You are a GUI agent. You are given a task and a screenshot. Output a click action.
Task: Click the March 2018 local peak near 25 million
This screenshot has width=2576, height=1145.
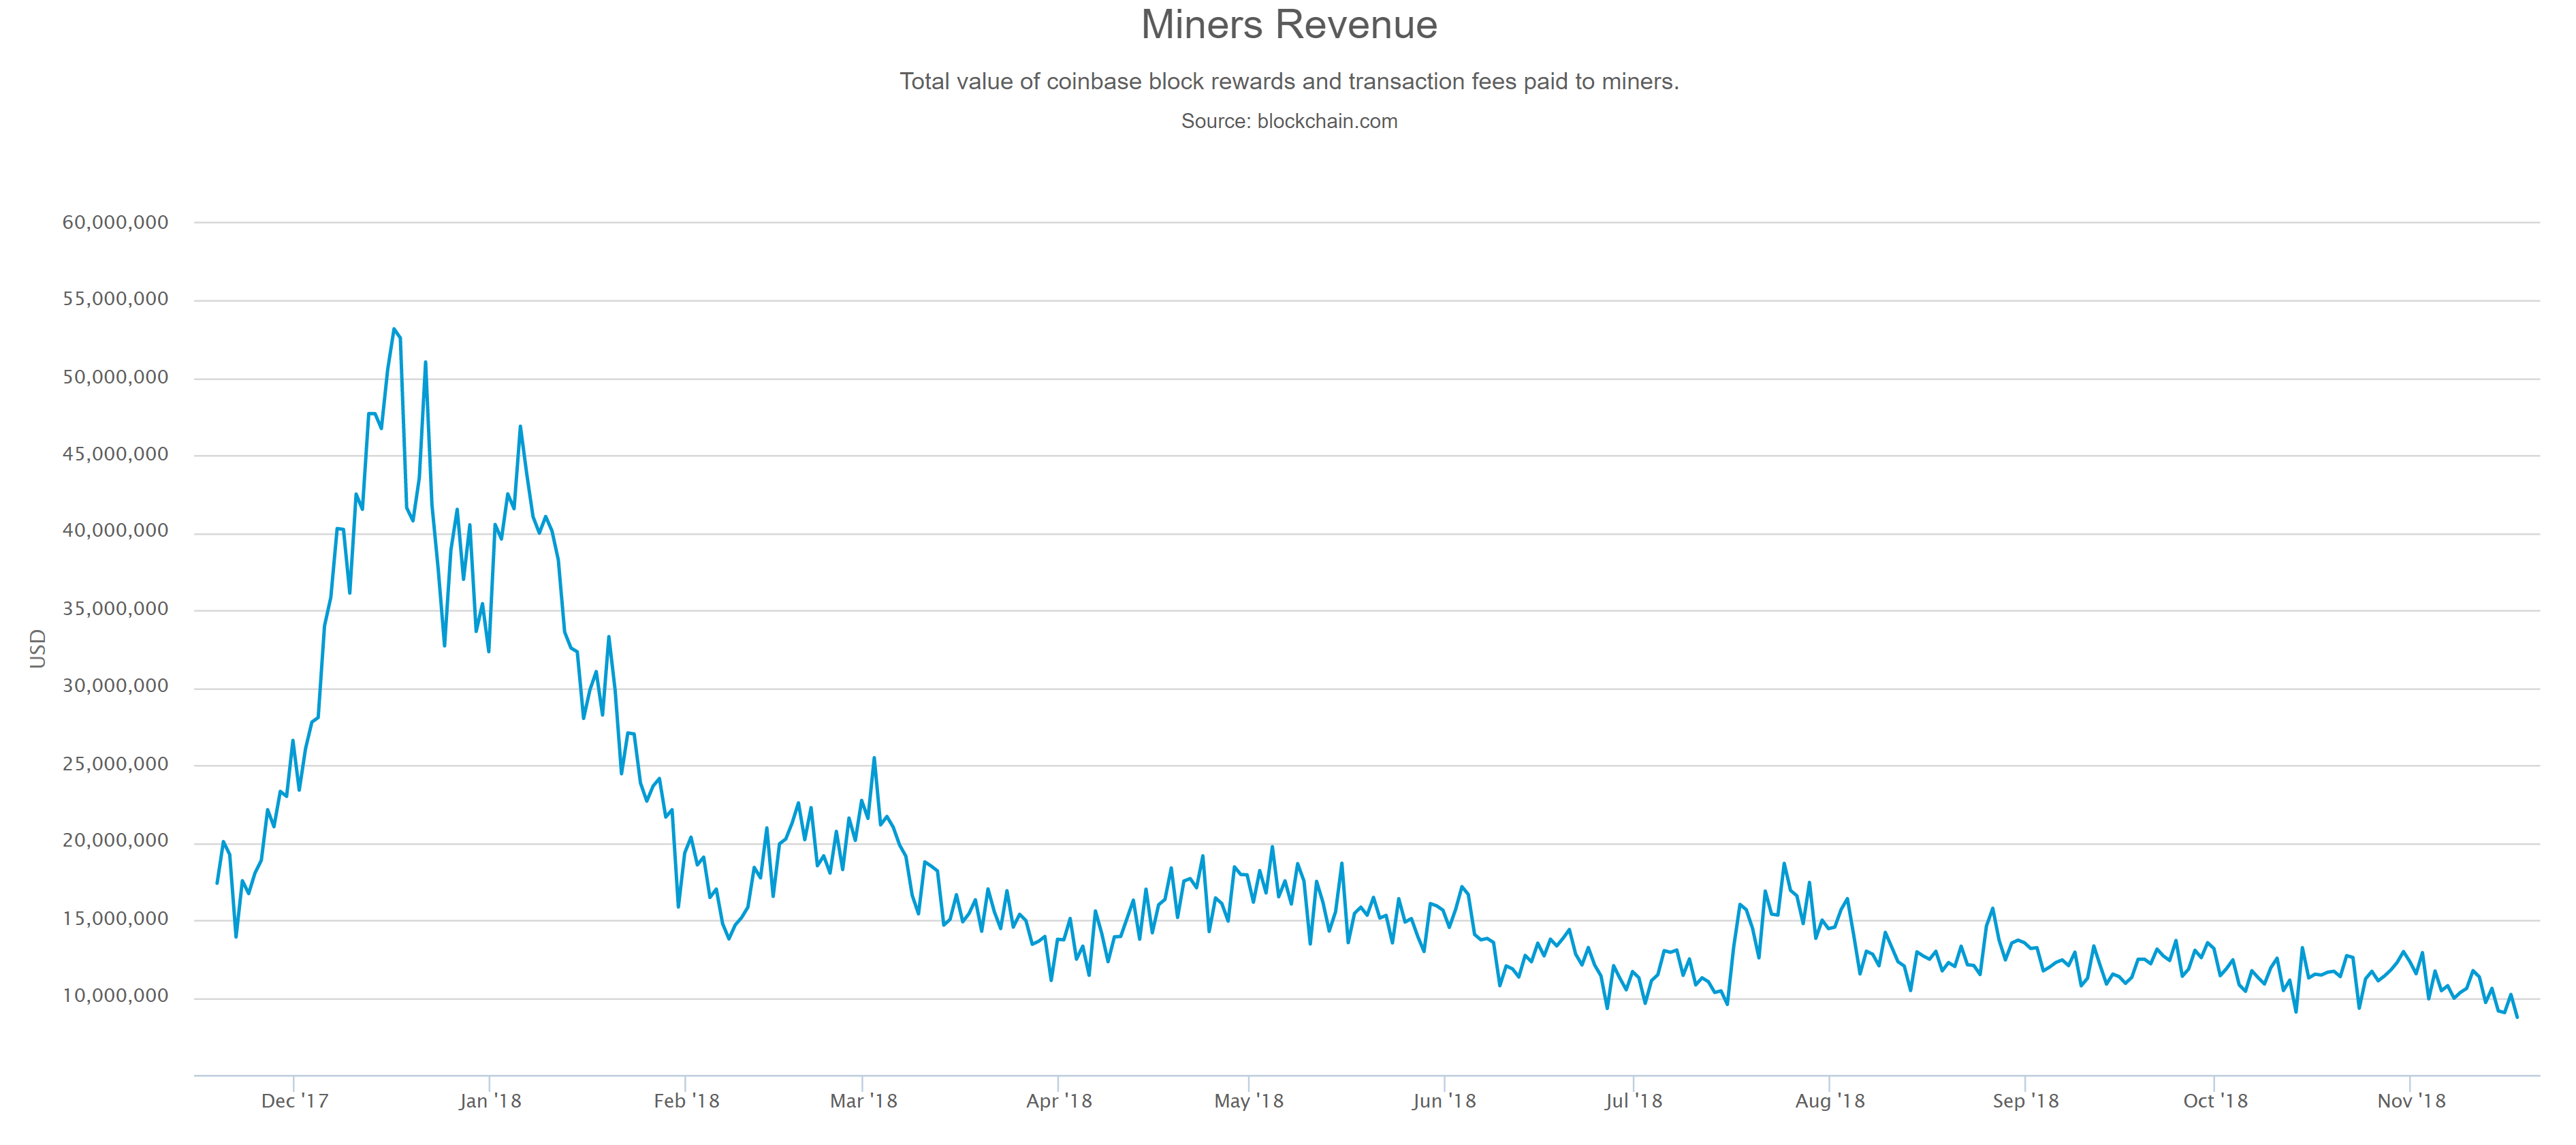(874, 758)
